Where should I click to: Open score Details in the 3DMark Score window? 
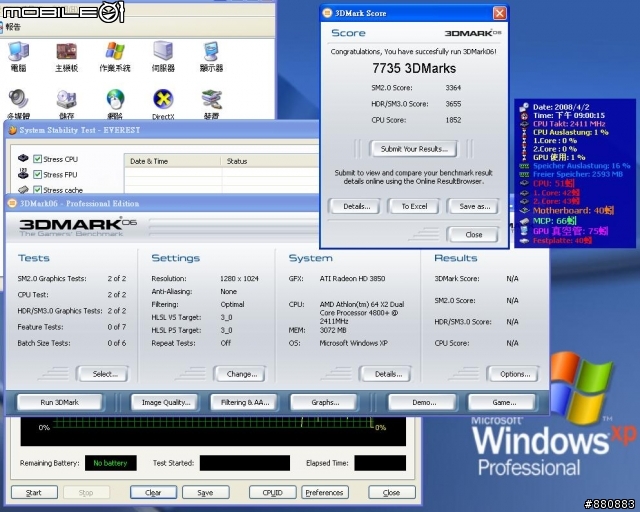click(x=356, y=207)
